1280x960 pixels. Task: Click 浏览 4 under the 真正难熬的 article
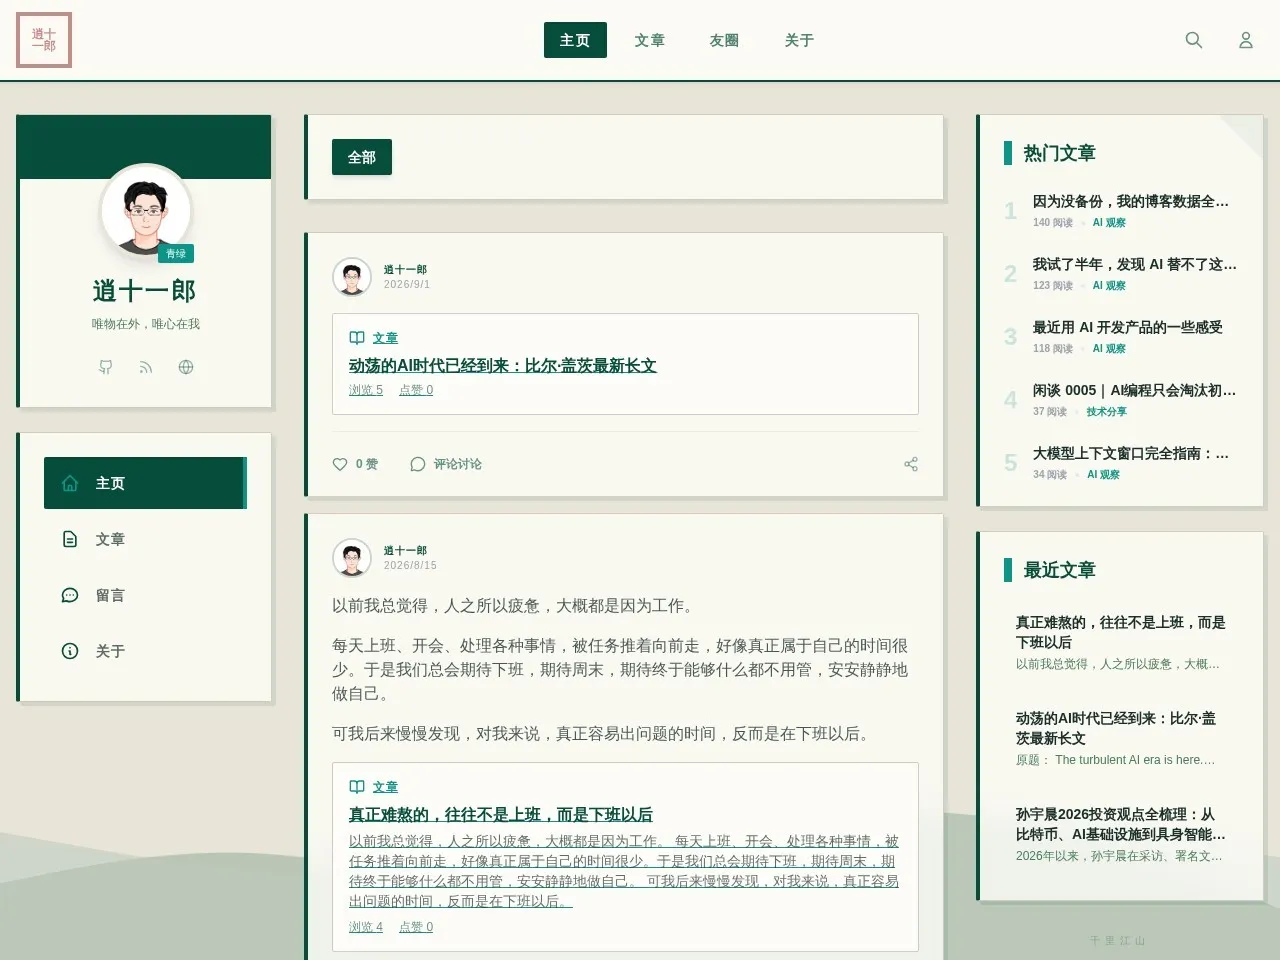[366, 927]
